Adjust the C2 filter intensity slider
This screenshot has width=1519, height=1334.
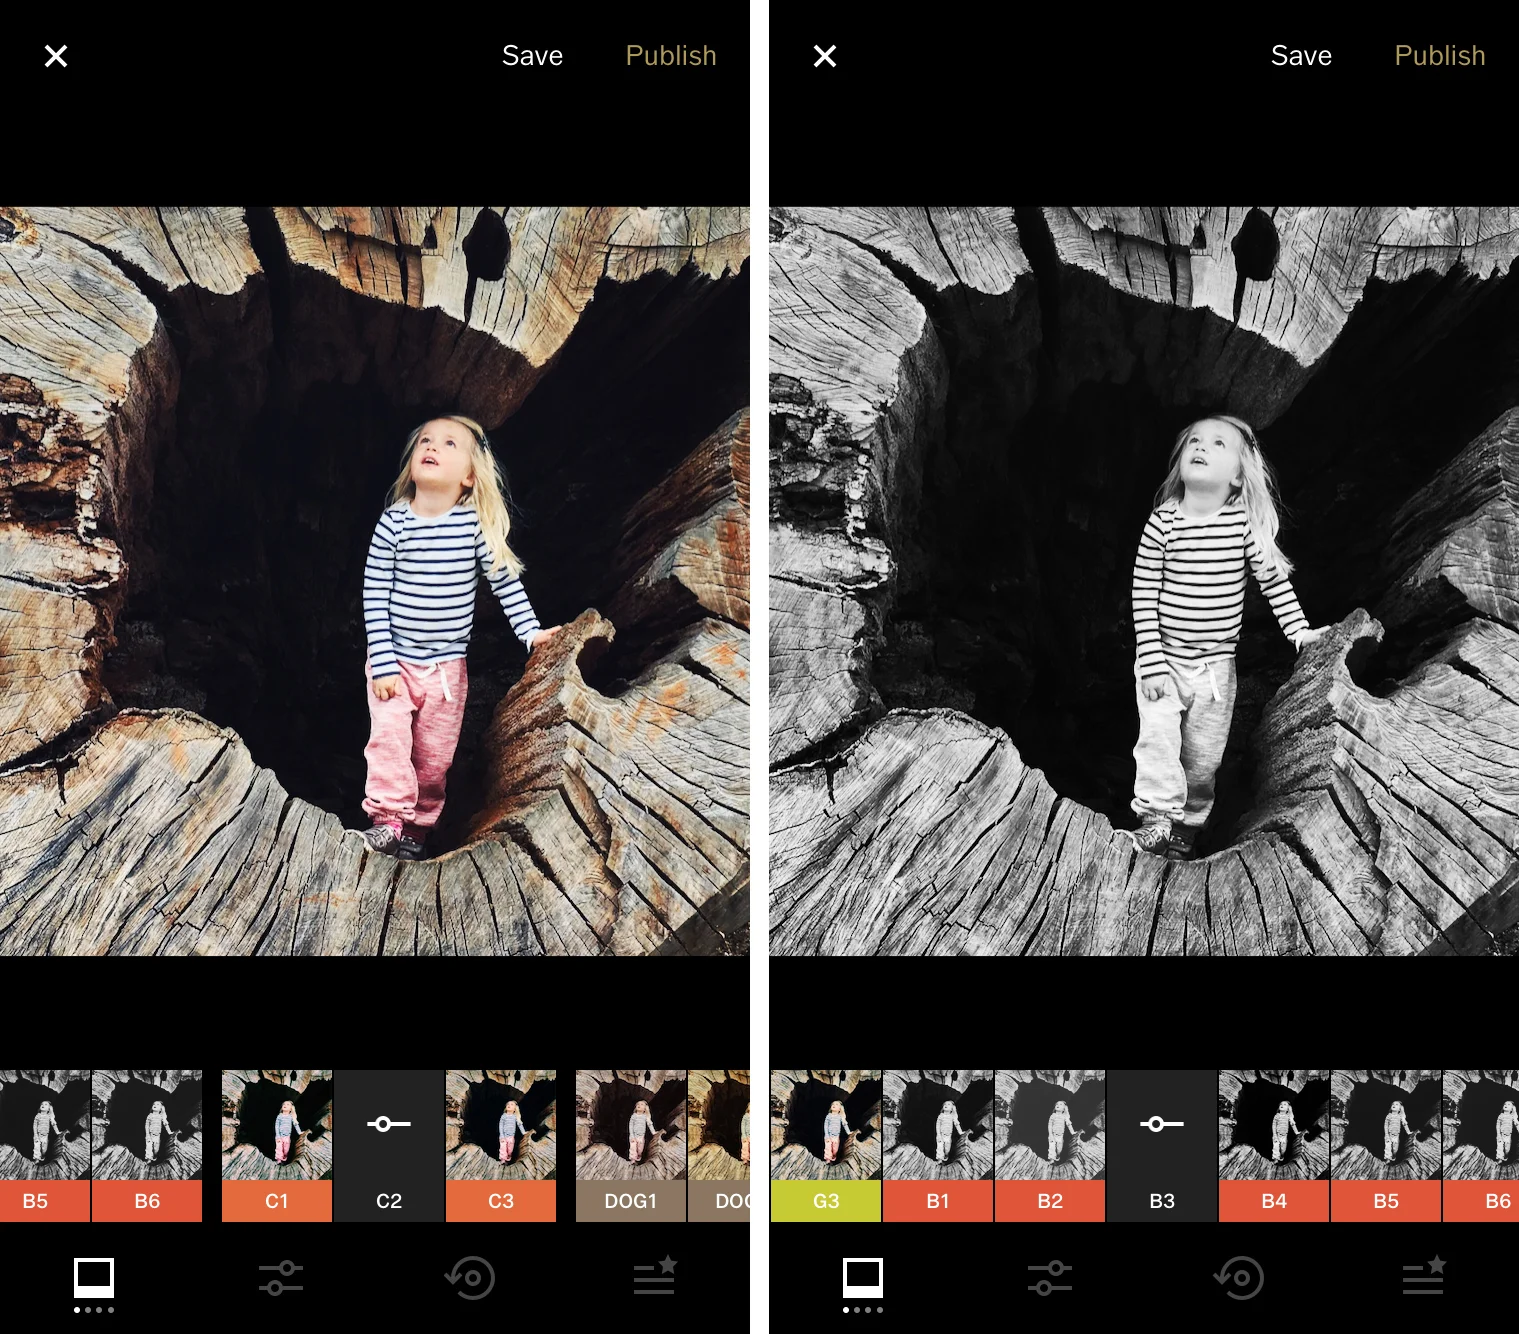coord(388,1124)
